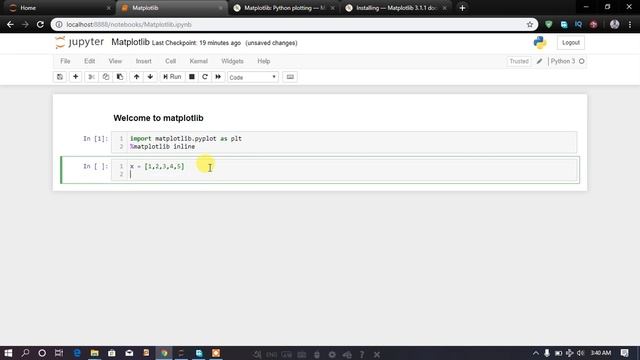The image size is (640, 360).
Task: Select the In [1] cell prompt
Action: tap(96, 139)
